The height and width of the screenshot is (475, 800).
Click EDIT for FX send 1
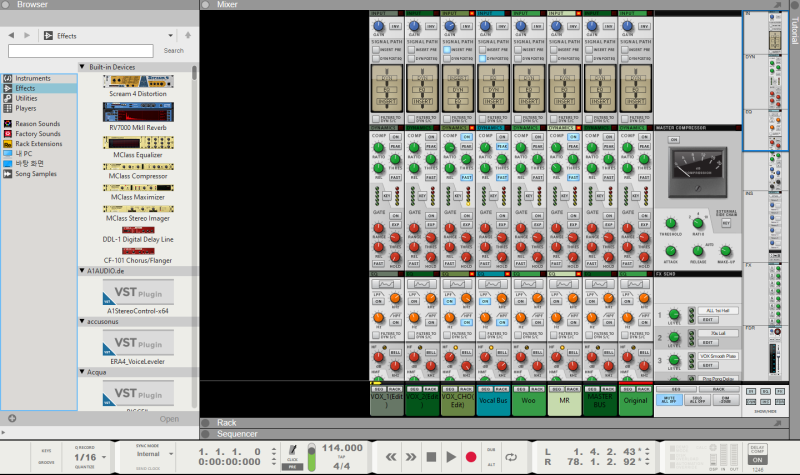[708, 320]
